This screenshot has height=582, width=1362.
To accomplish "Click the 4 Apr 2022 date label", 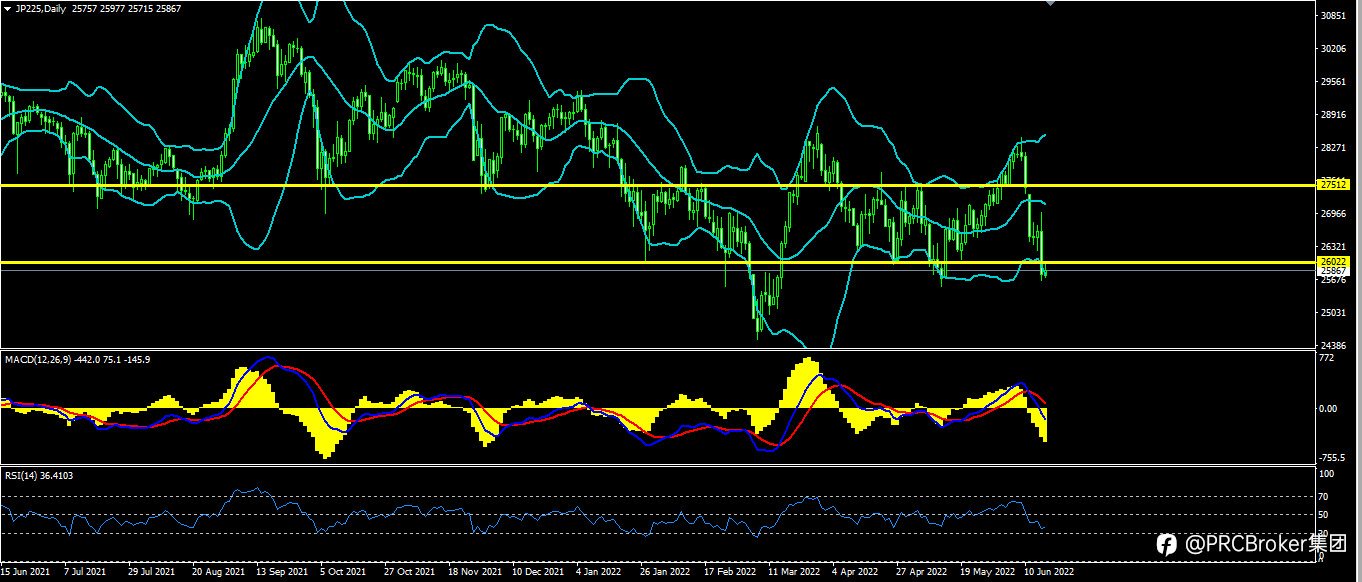I will tap(855, 573).
